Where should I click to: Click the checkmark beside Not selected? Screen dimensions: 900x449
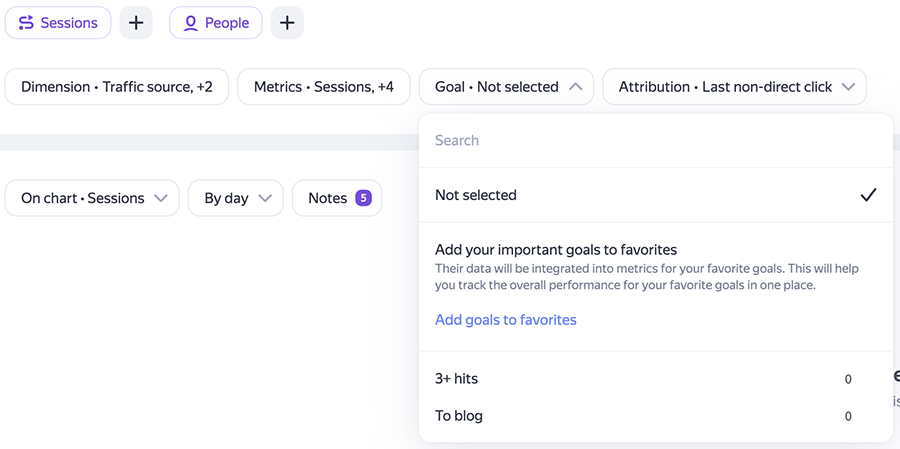(x=868, y=195)
